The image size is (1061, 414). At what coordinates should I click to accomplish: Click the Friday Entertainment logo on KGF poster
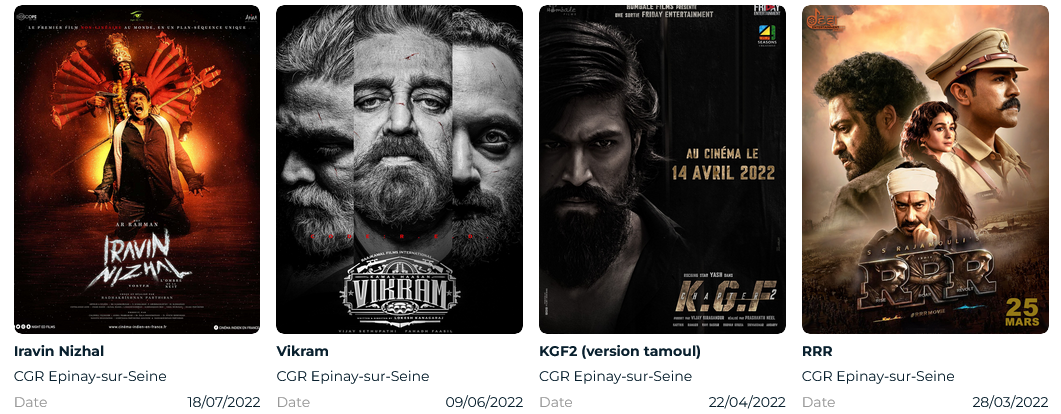767,9
